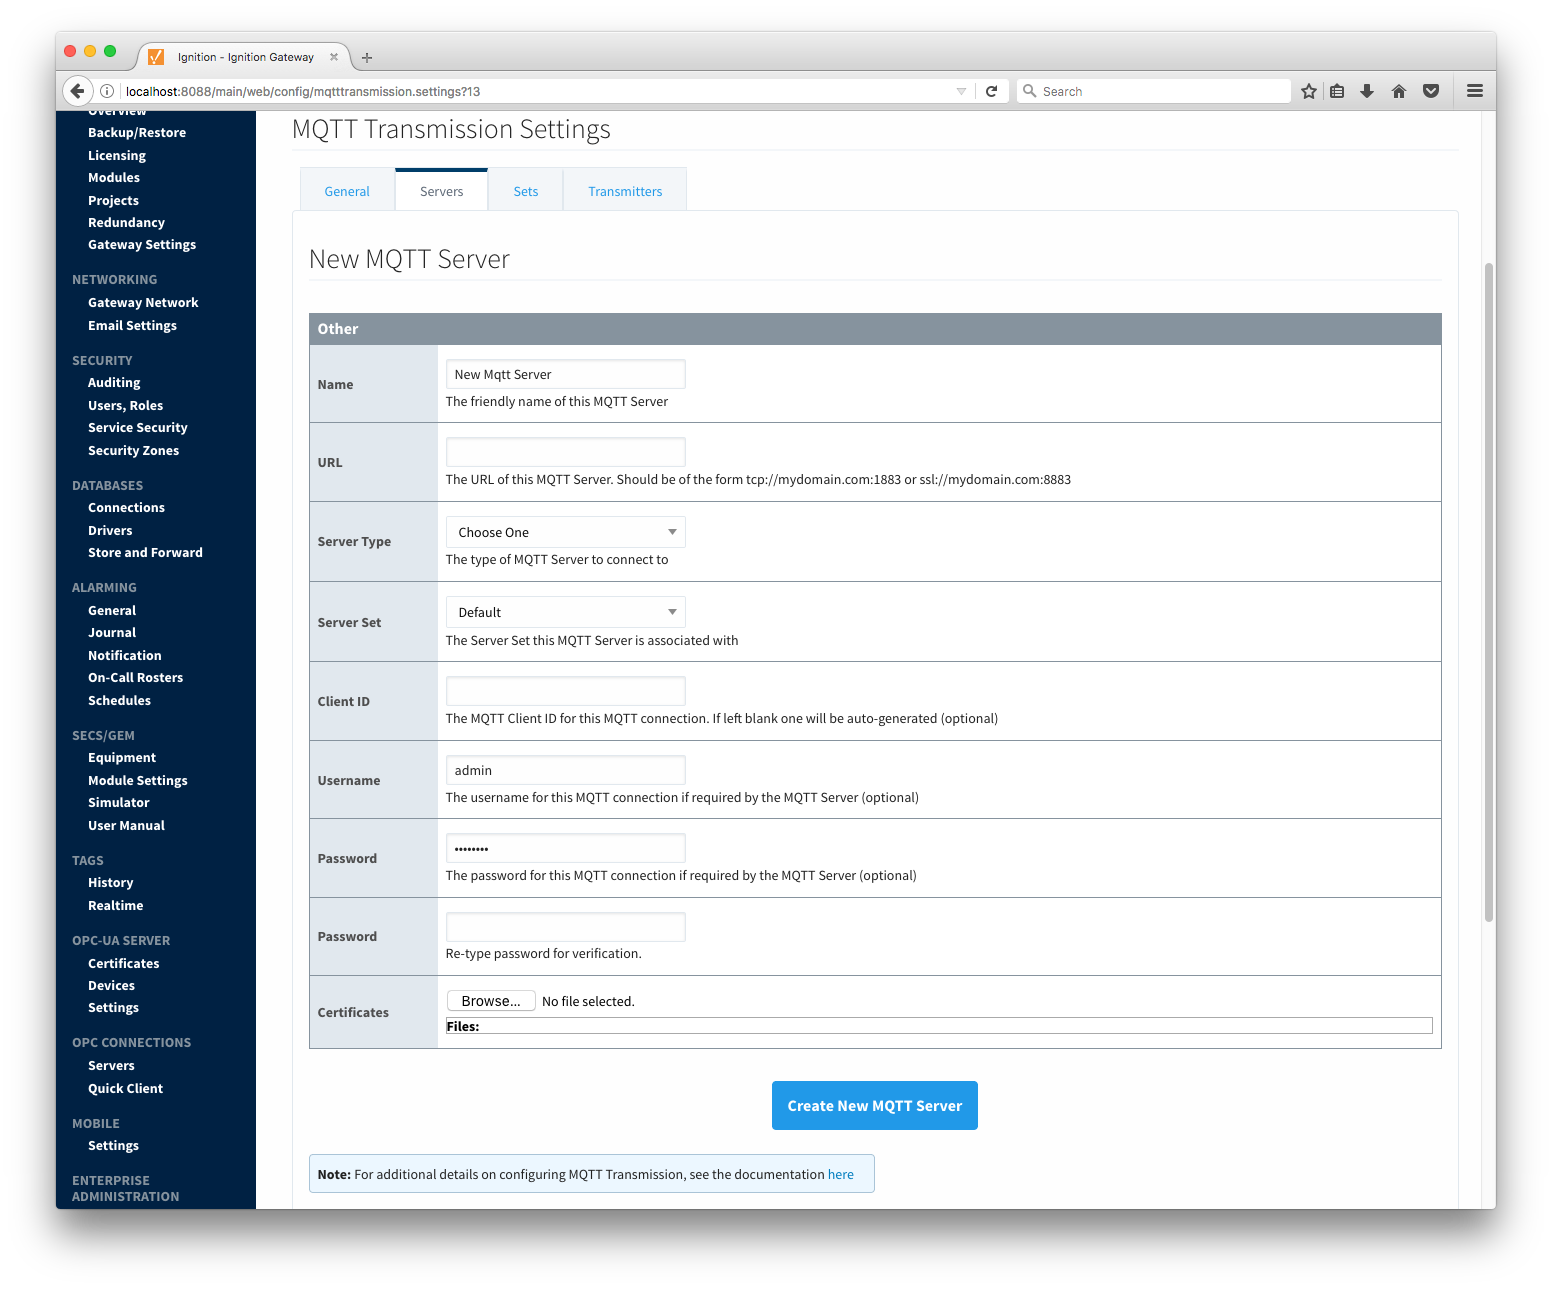Open Gateway Network in sidebar

(143, 302)
